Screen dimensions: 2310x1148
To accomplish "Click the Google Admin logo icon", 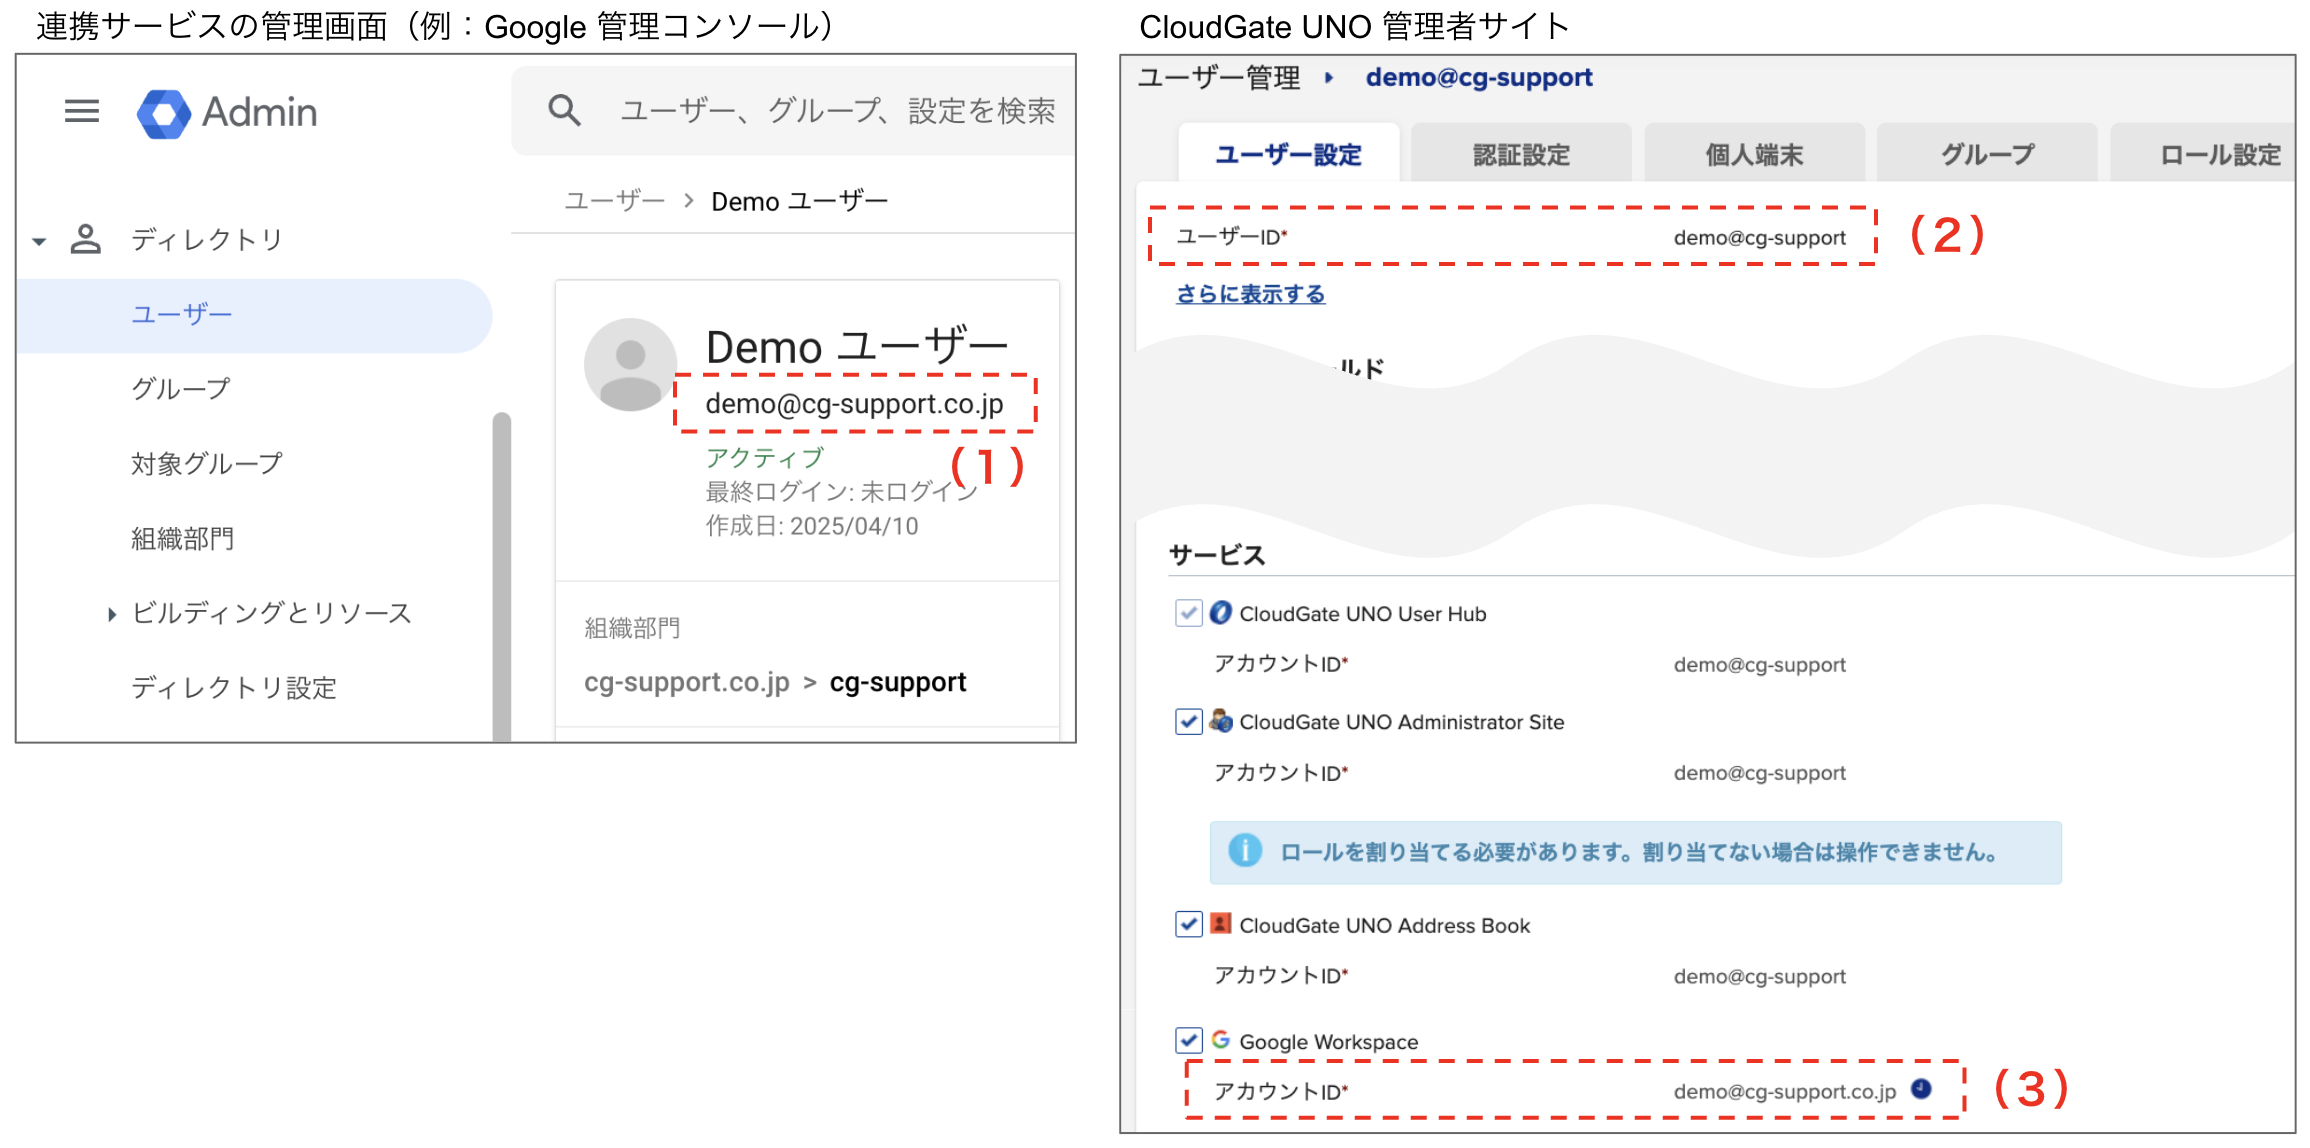I will (x=164, y=113).
